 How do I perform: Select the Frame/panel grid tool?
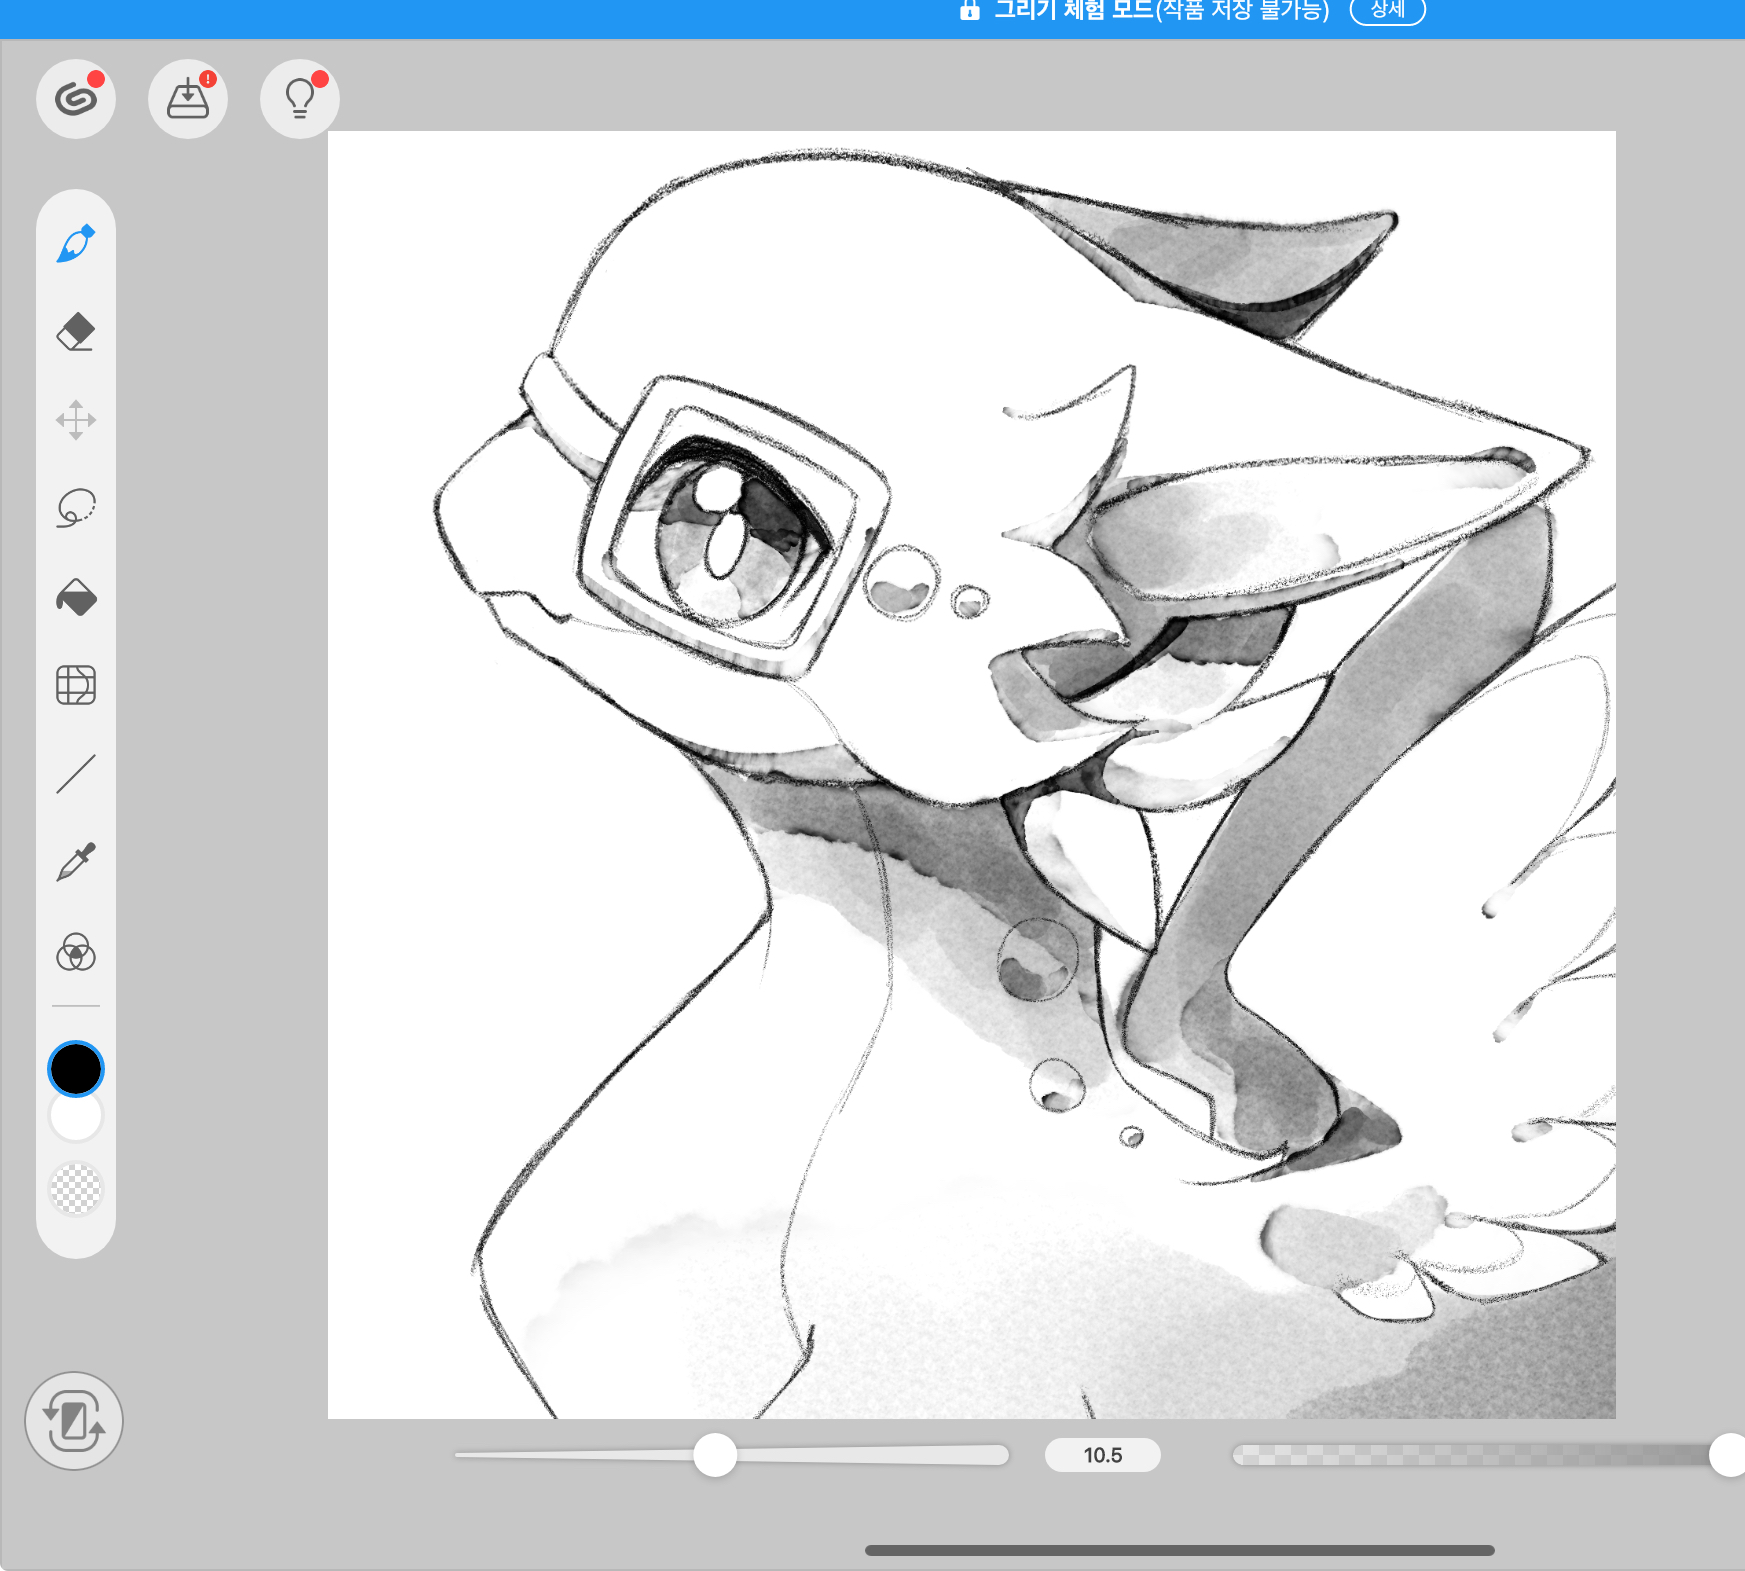click(76, 685)
